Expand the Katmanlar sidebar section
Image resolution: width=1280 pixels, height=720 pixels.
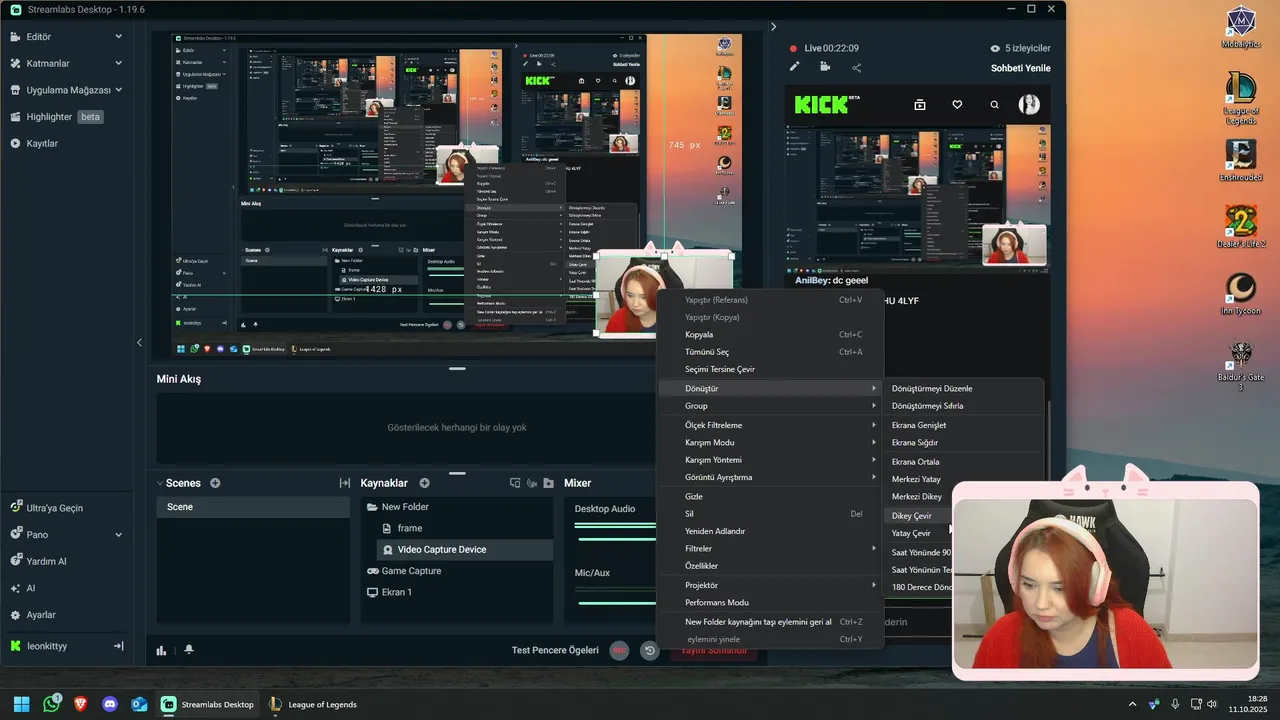pyautogui.click(x=118, y=63)
